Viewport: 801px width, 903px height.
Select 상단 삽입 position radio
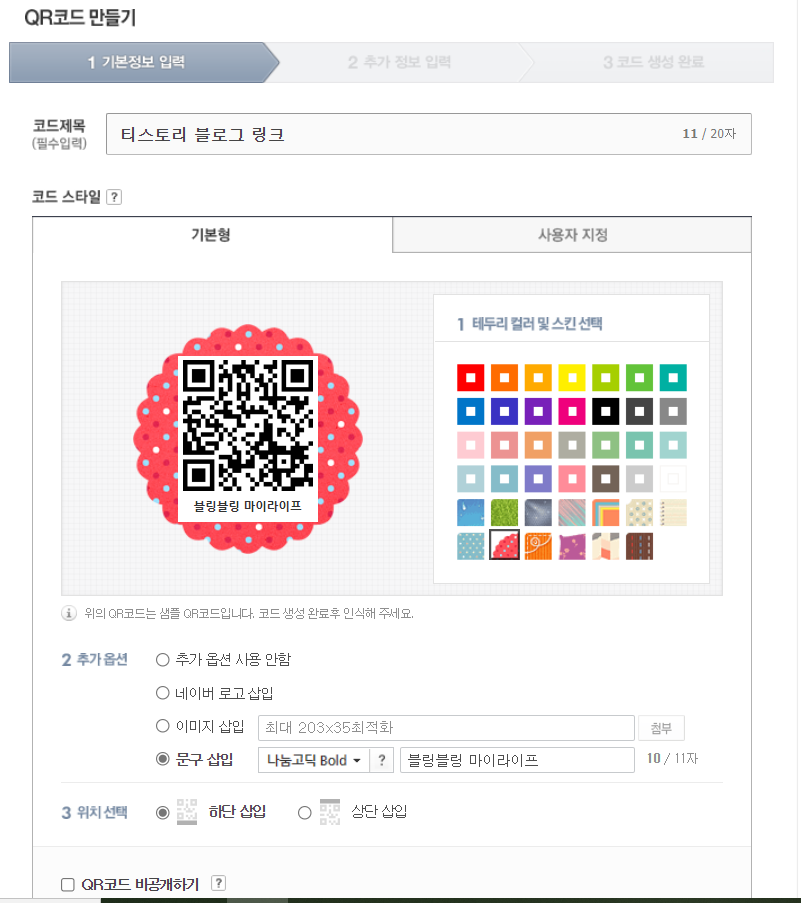[305, 813]
